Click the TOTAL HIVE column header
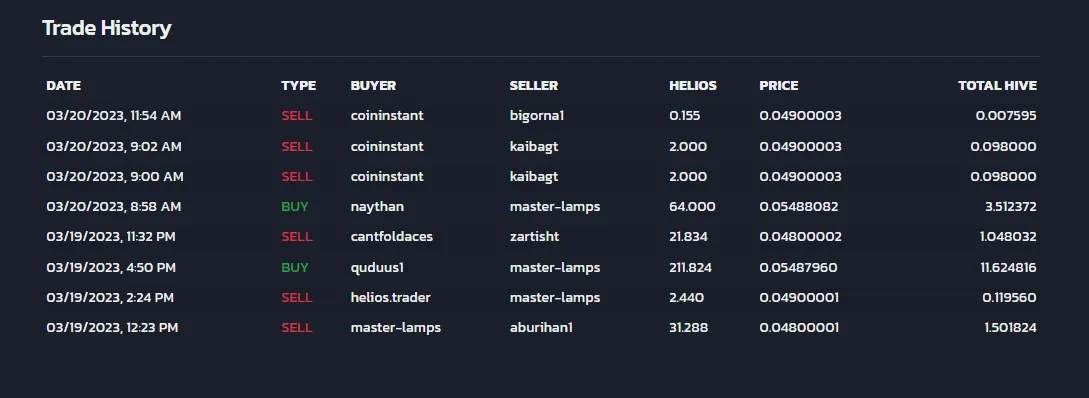 (x=997, y=85)
